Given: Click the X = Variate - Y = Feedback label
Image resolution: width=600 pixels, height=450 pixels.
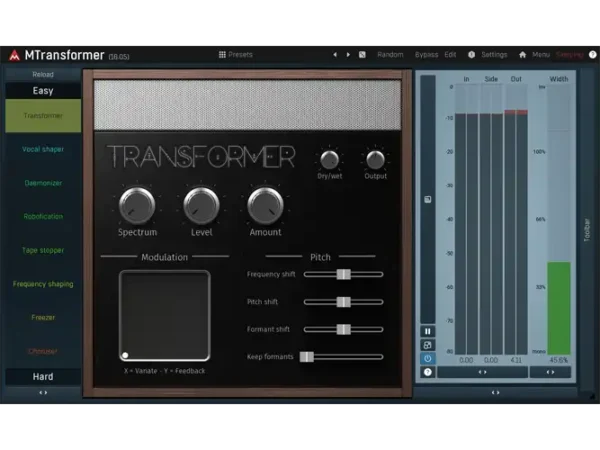Looking at the screenshot, I should tap(165, 371).
